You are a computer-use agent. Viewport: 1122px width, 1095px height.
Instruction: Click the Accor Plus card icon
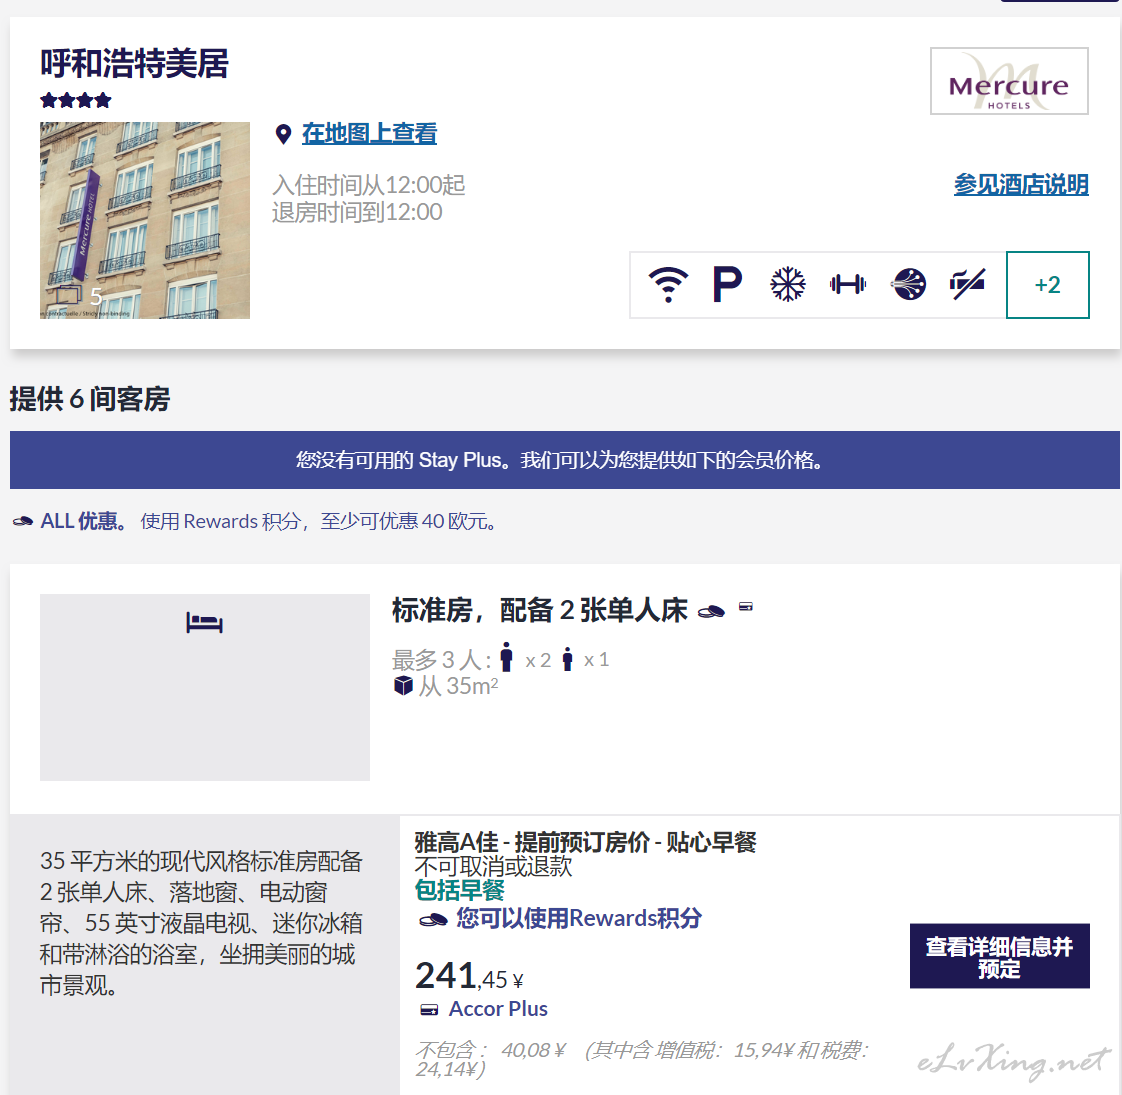point(429,1010)
